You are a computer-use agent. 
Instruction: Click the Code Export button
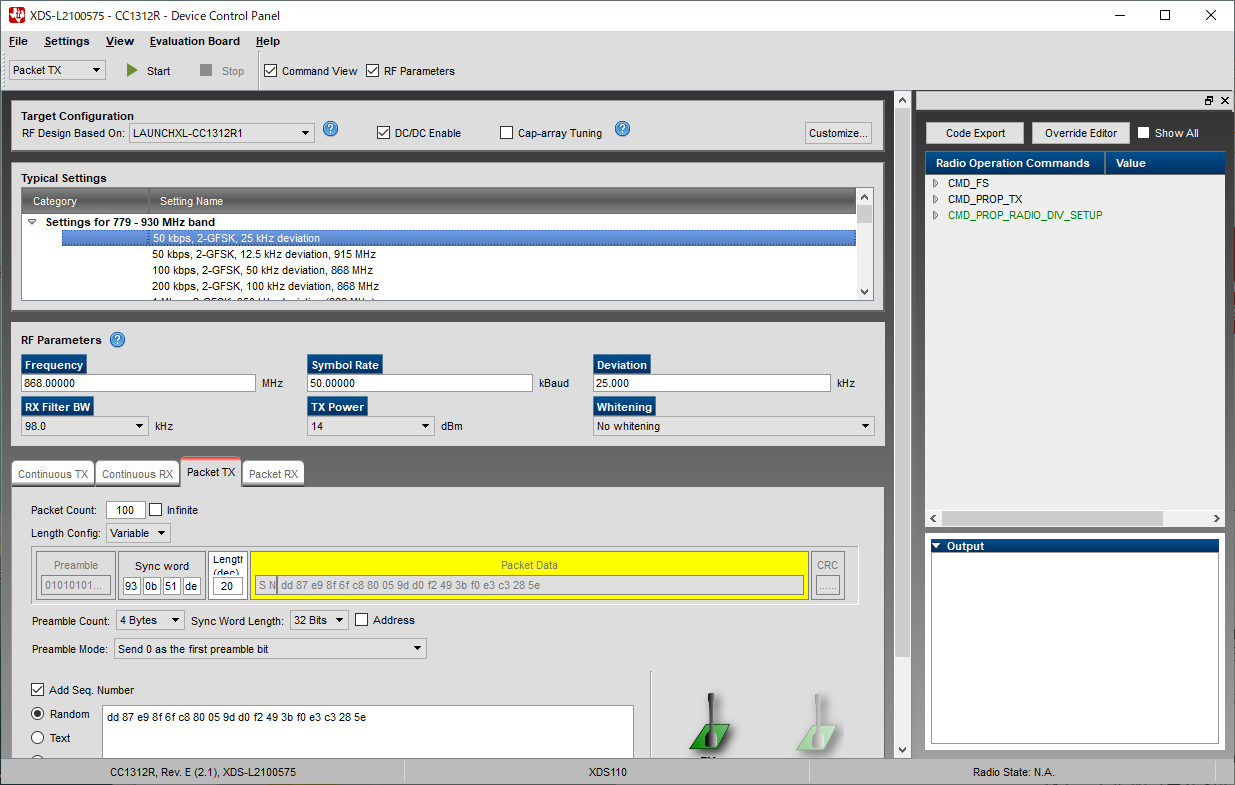click(x=976, y=133)
